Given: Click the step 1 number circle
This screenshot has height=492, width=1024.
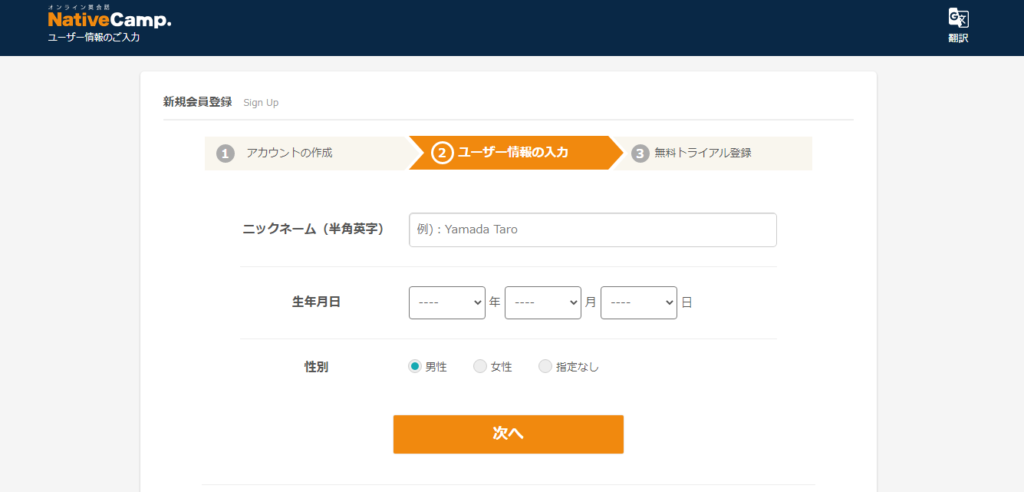Looking at the screenshot, I should (225, 154).
